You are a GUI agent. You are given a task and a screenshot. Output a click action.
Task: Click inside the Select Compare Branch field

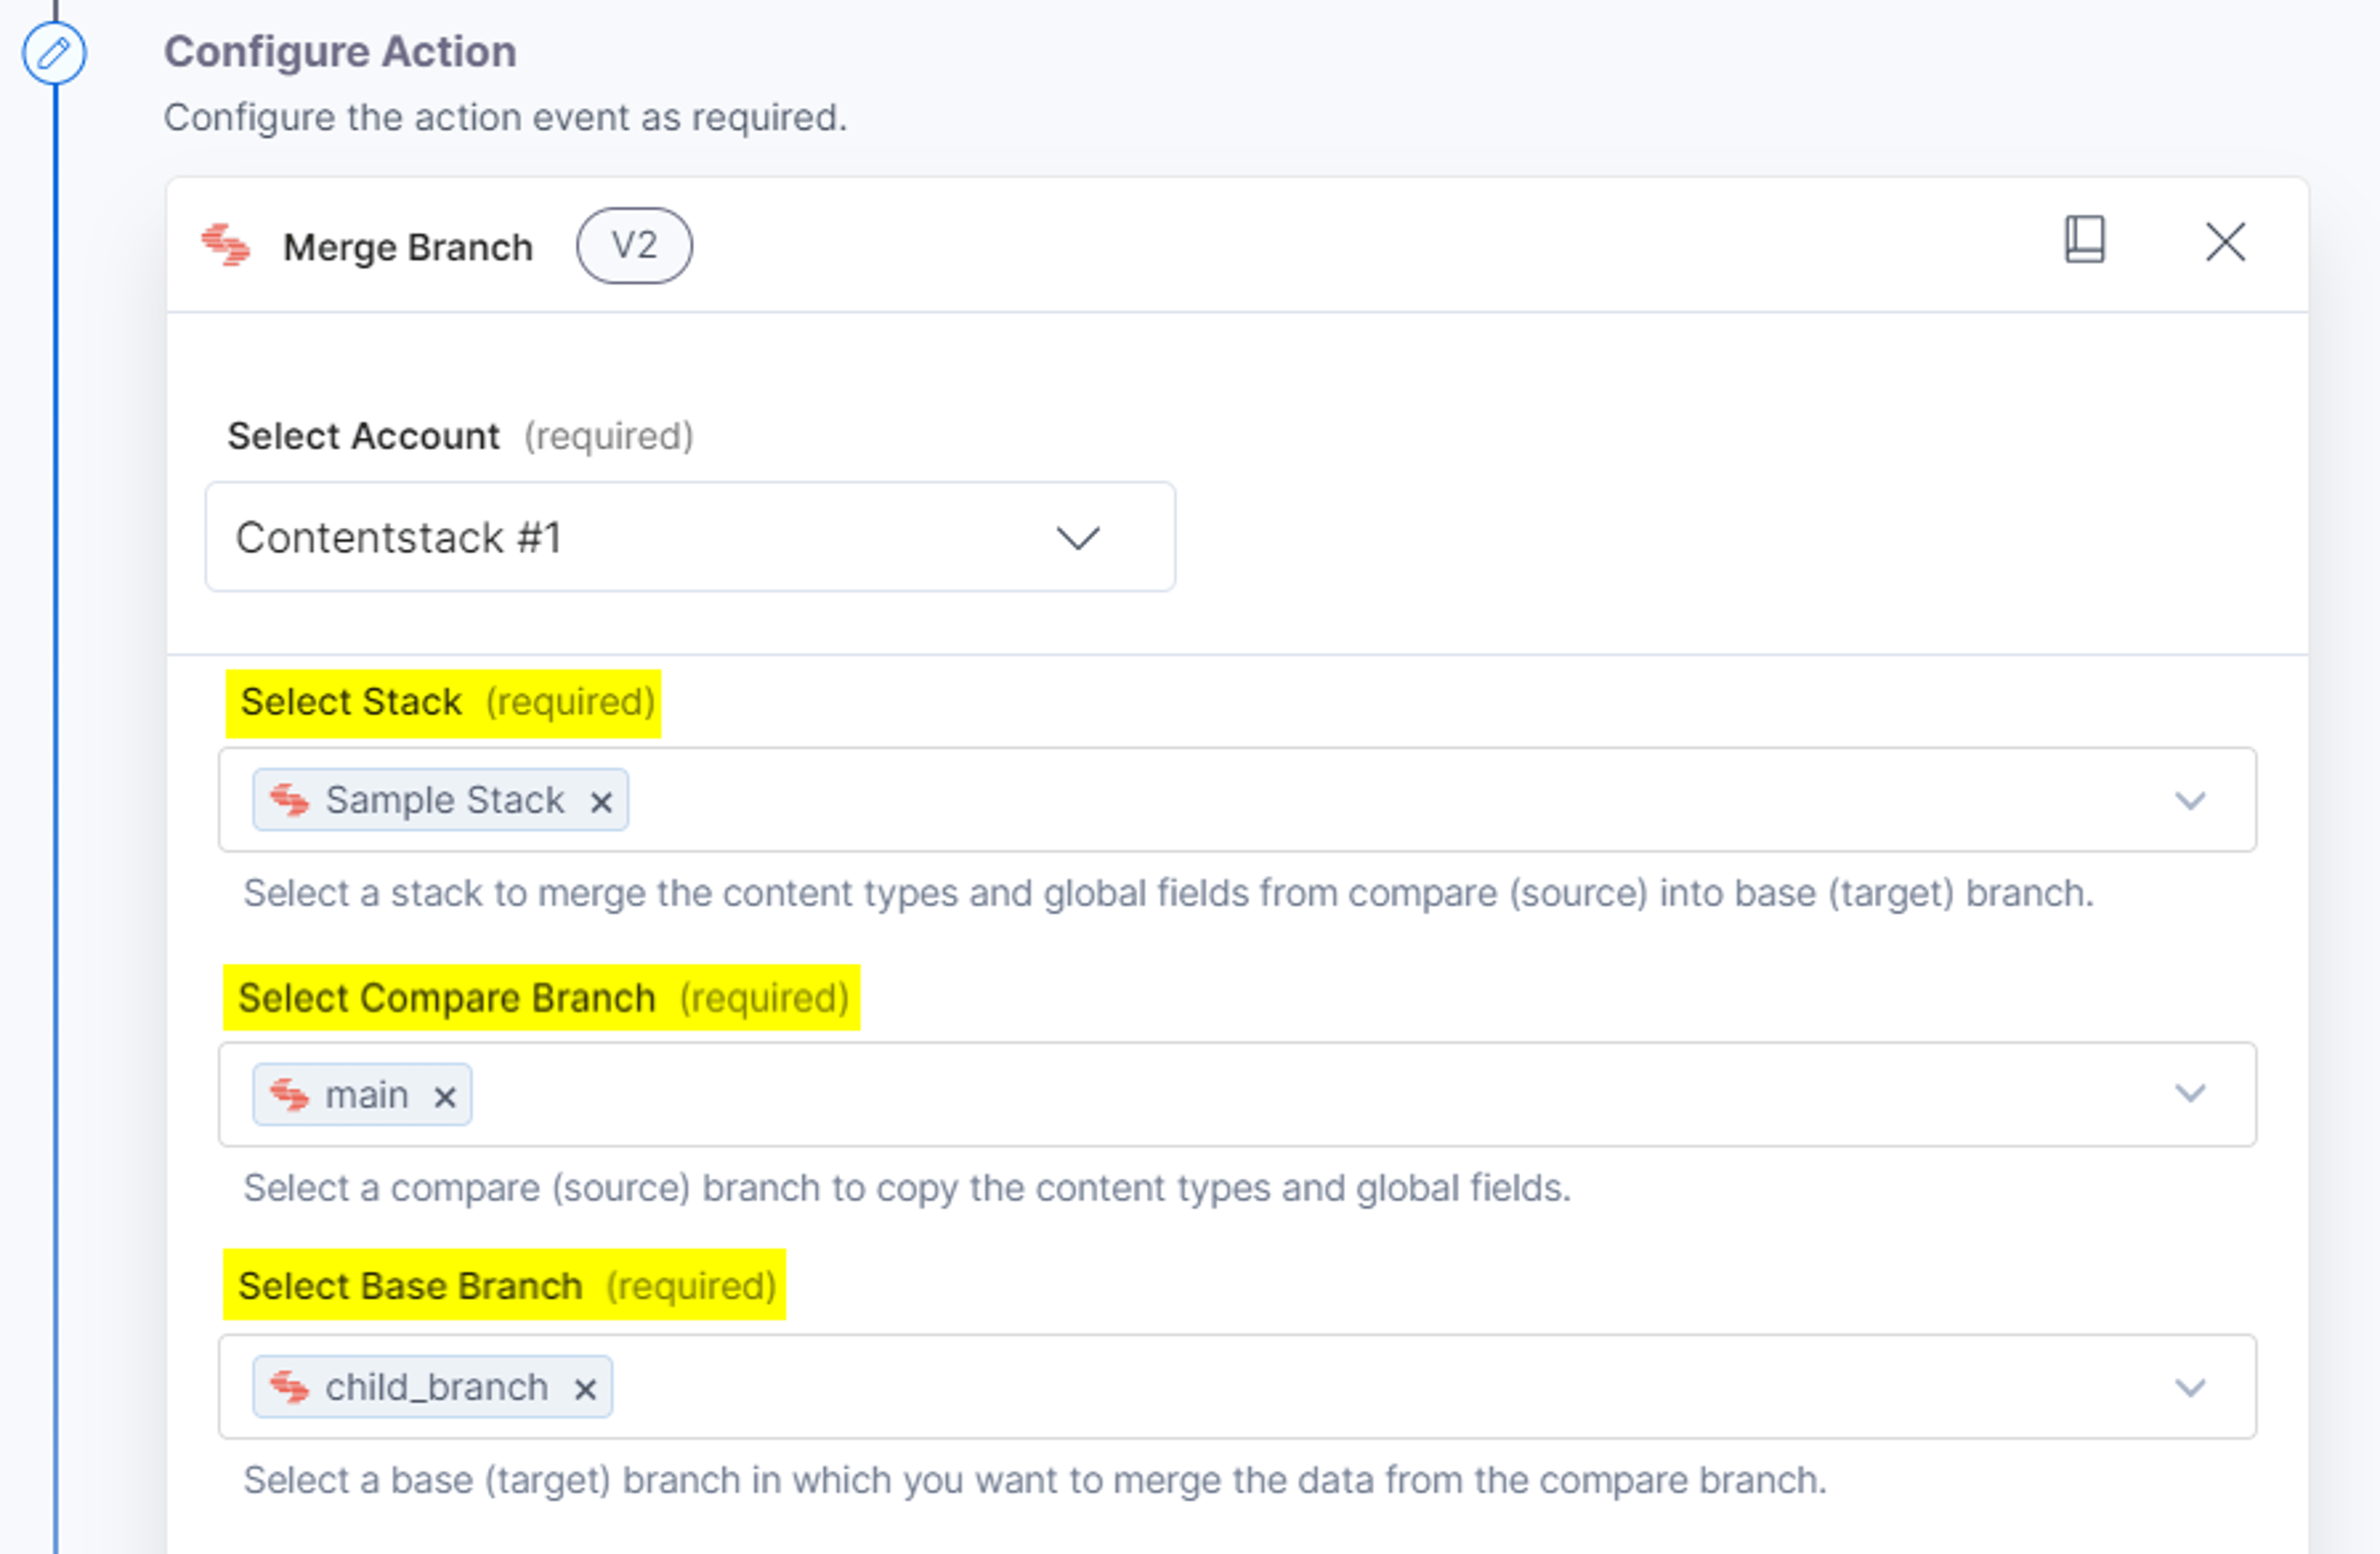point(1238,1095)
